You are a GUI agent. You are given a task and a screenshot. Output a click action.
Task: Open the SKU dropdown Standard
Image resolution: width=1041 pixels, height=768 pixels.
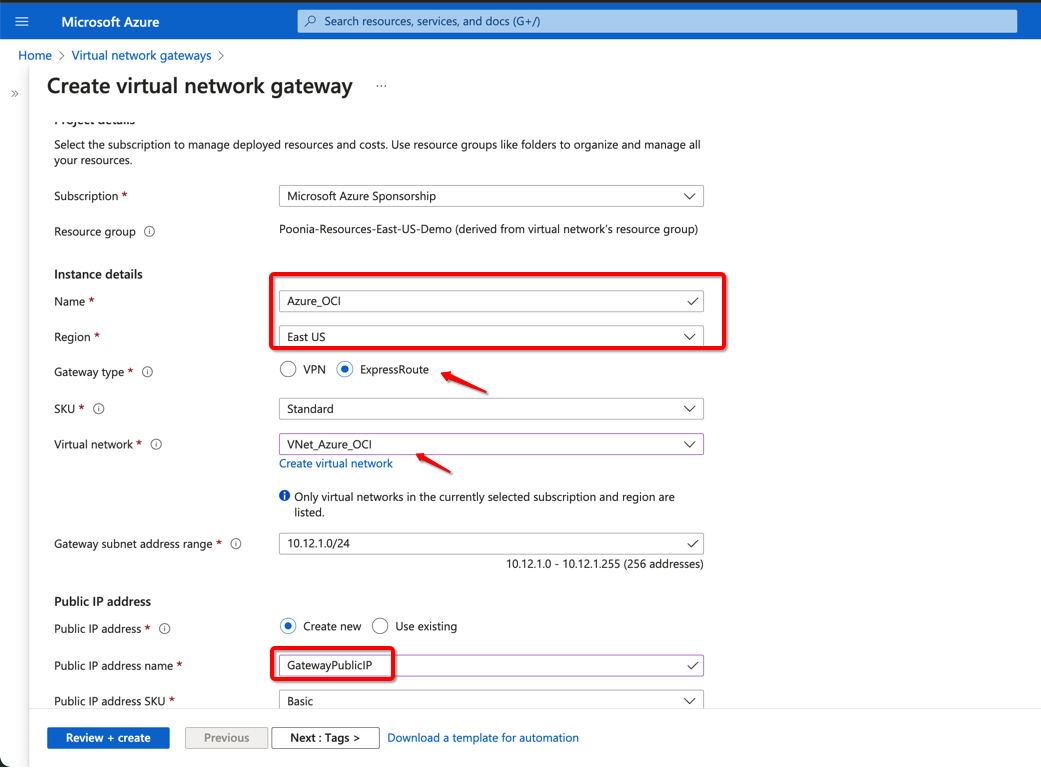tap(491, 409)
